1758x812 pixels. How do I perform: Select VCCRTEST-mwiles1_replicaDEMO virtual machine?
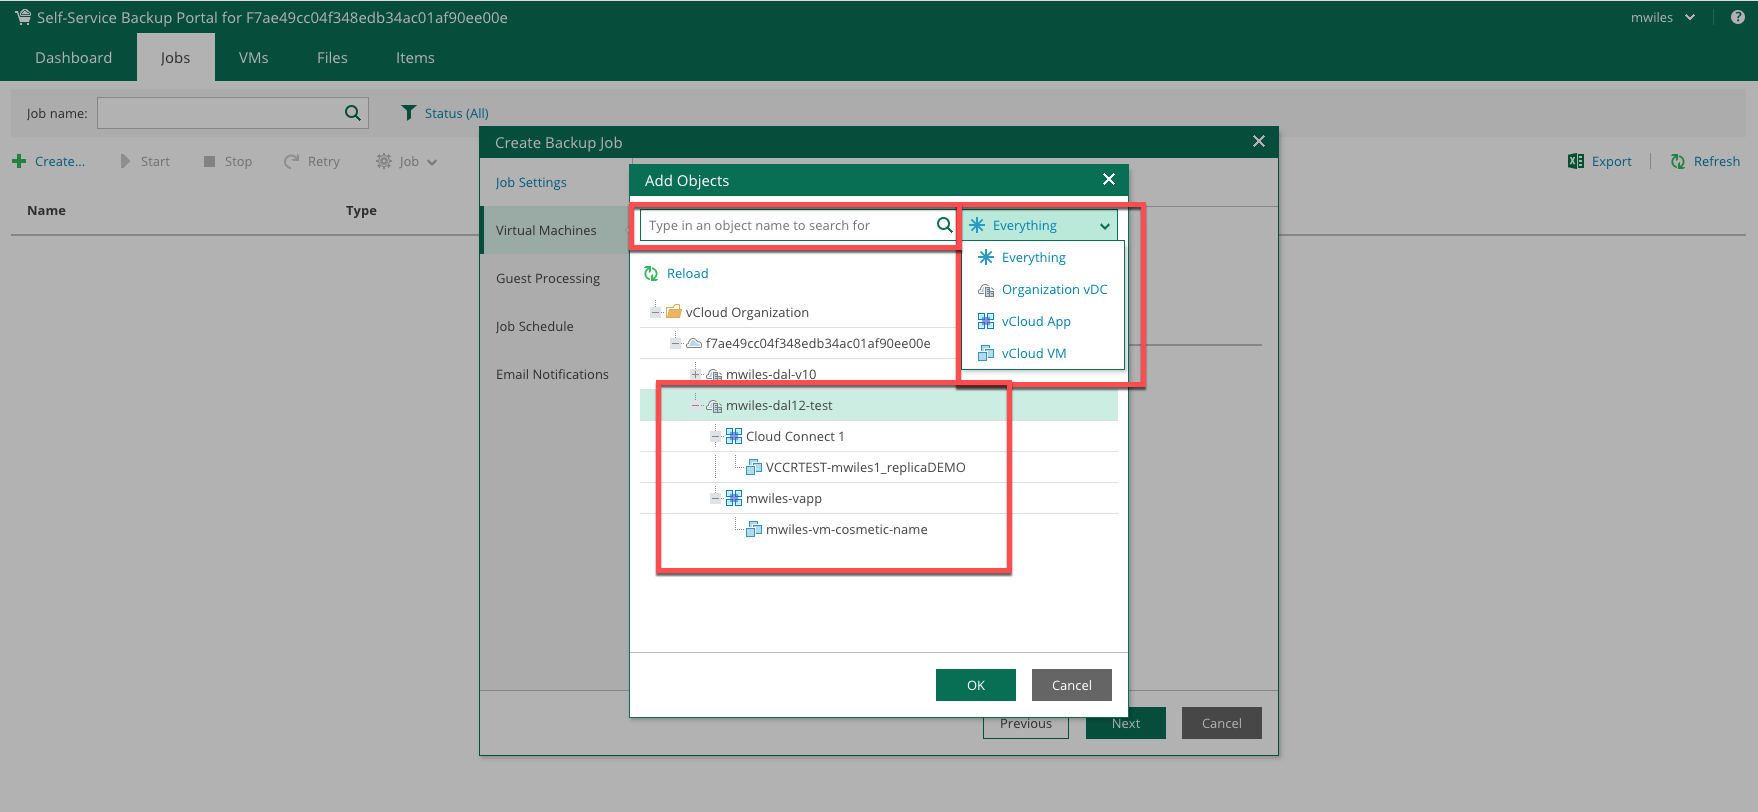[x=865, y=467]
